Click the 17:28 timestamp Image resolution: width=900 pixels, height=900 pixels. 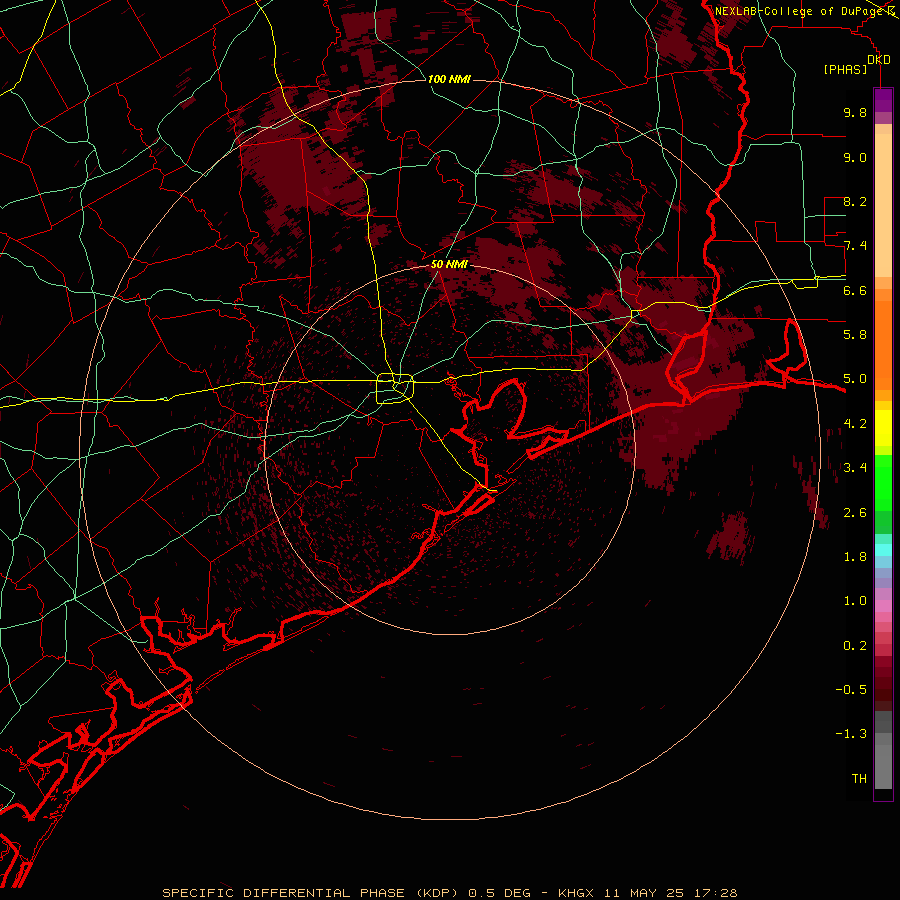tap(715, 893)
